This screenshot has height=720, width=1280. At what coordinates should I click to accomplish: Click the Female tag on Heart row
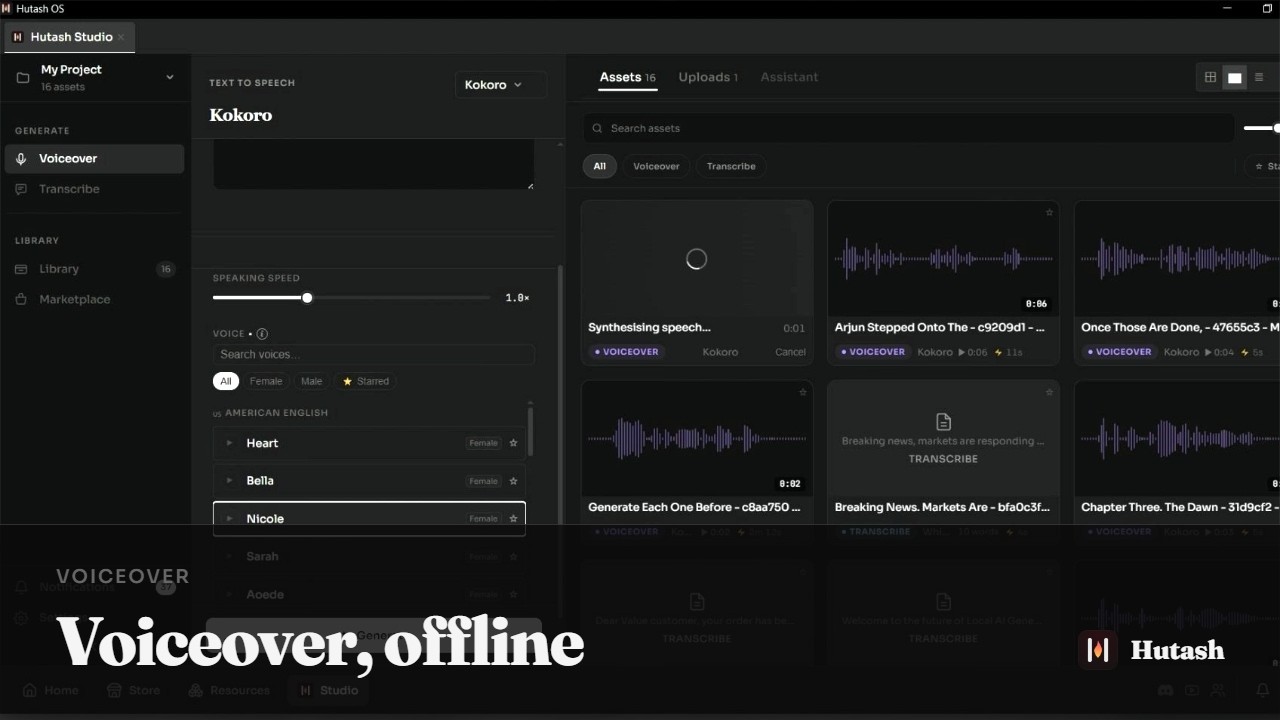pyautogui.click(x=483, y=443)
